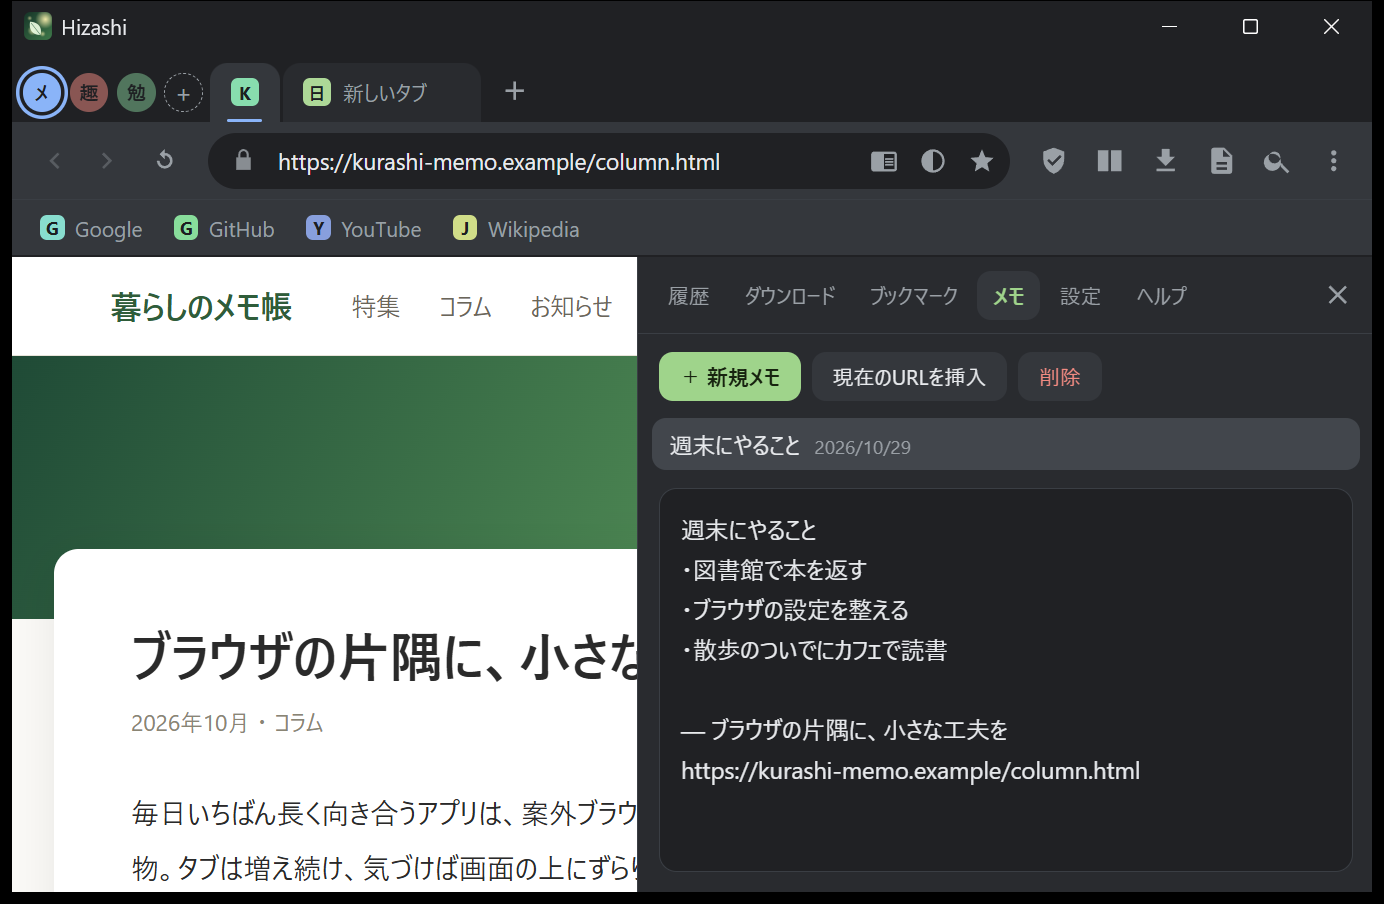Select the メモ panel tab
This screenshot has height=904, width=1384.
1008,296
